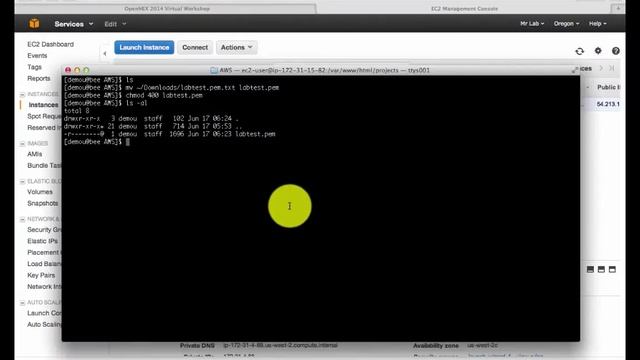
Task: Open Reports in sidebar
Action: coord(39,78)
